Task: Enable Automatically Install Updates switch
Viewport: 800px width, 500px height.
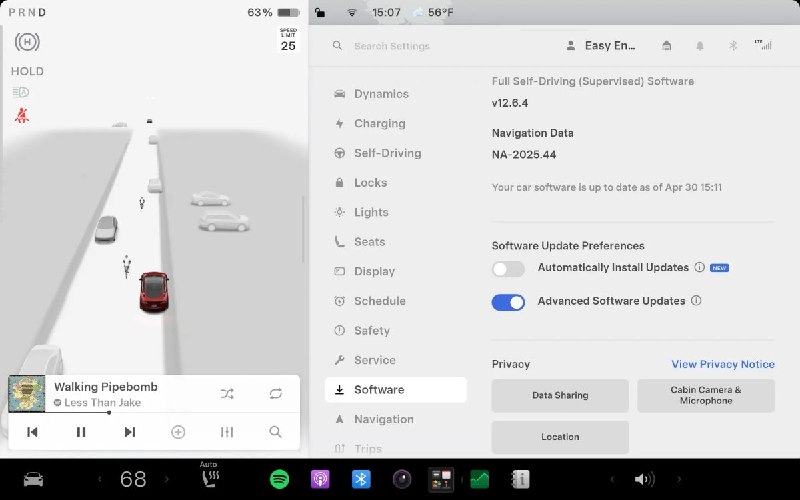Action: 508,269
